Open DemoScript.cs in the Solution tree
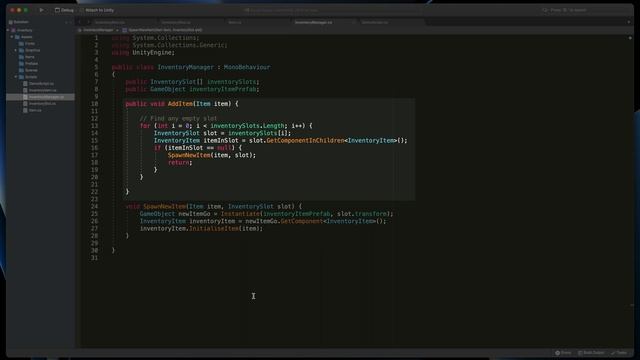 [41, 84]
